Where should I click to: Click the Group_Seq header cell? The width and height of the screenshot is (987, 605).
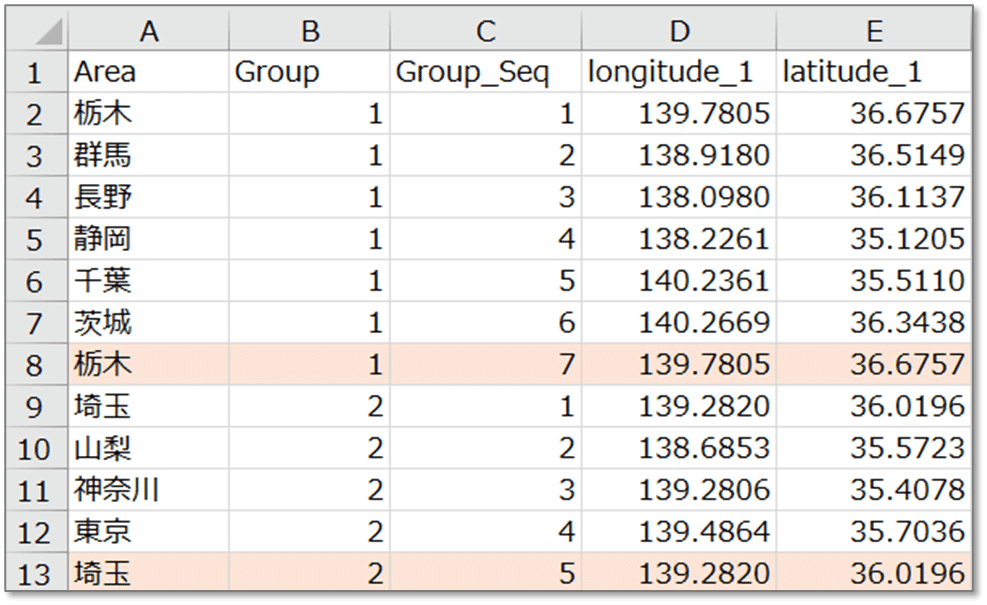click(485, 72)
